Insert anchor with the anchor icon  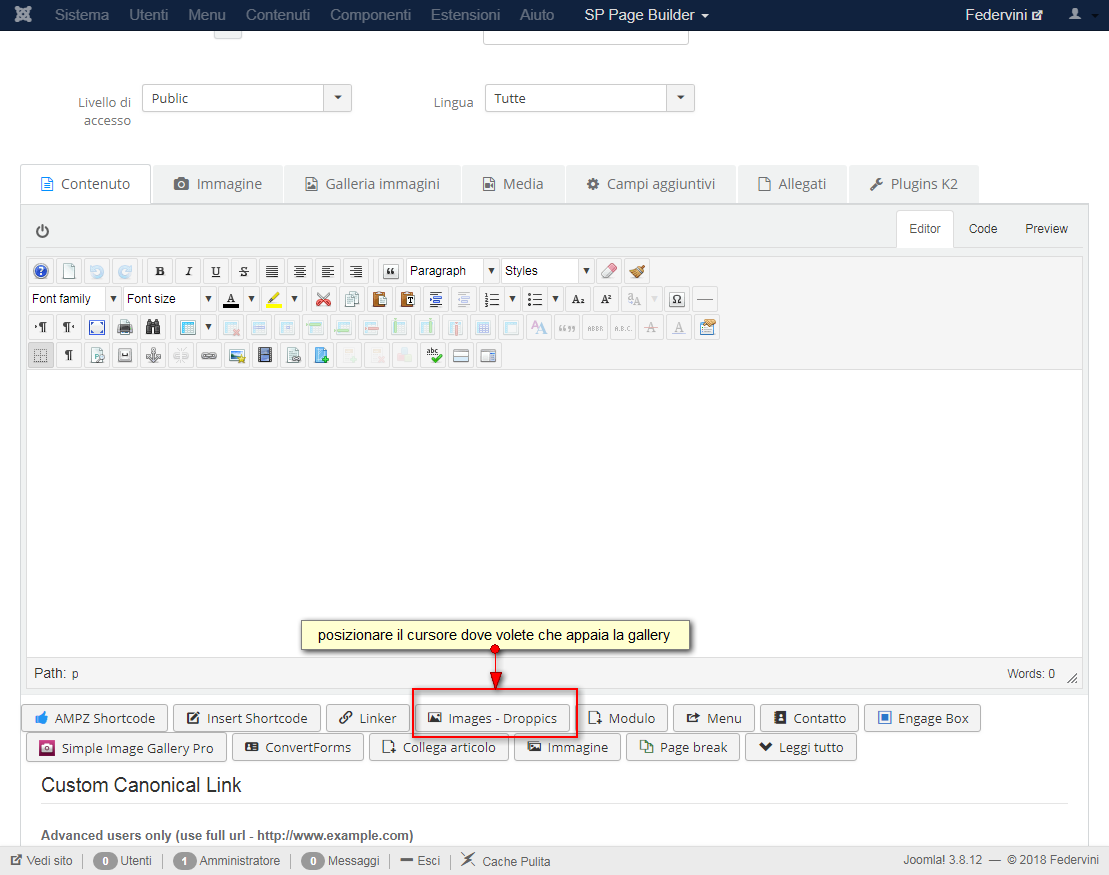[153, 355]
